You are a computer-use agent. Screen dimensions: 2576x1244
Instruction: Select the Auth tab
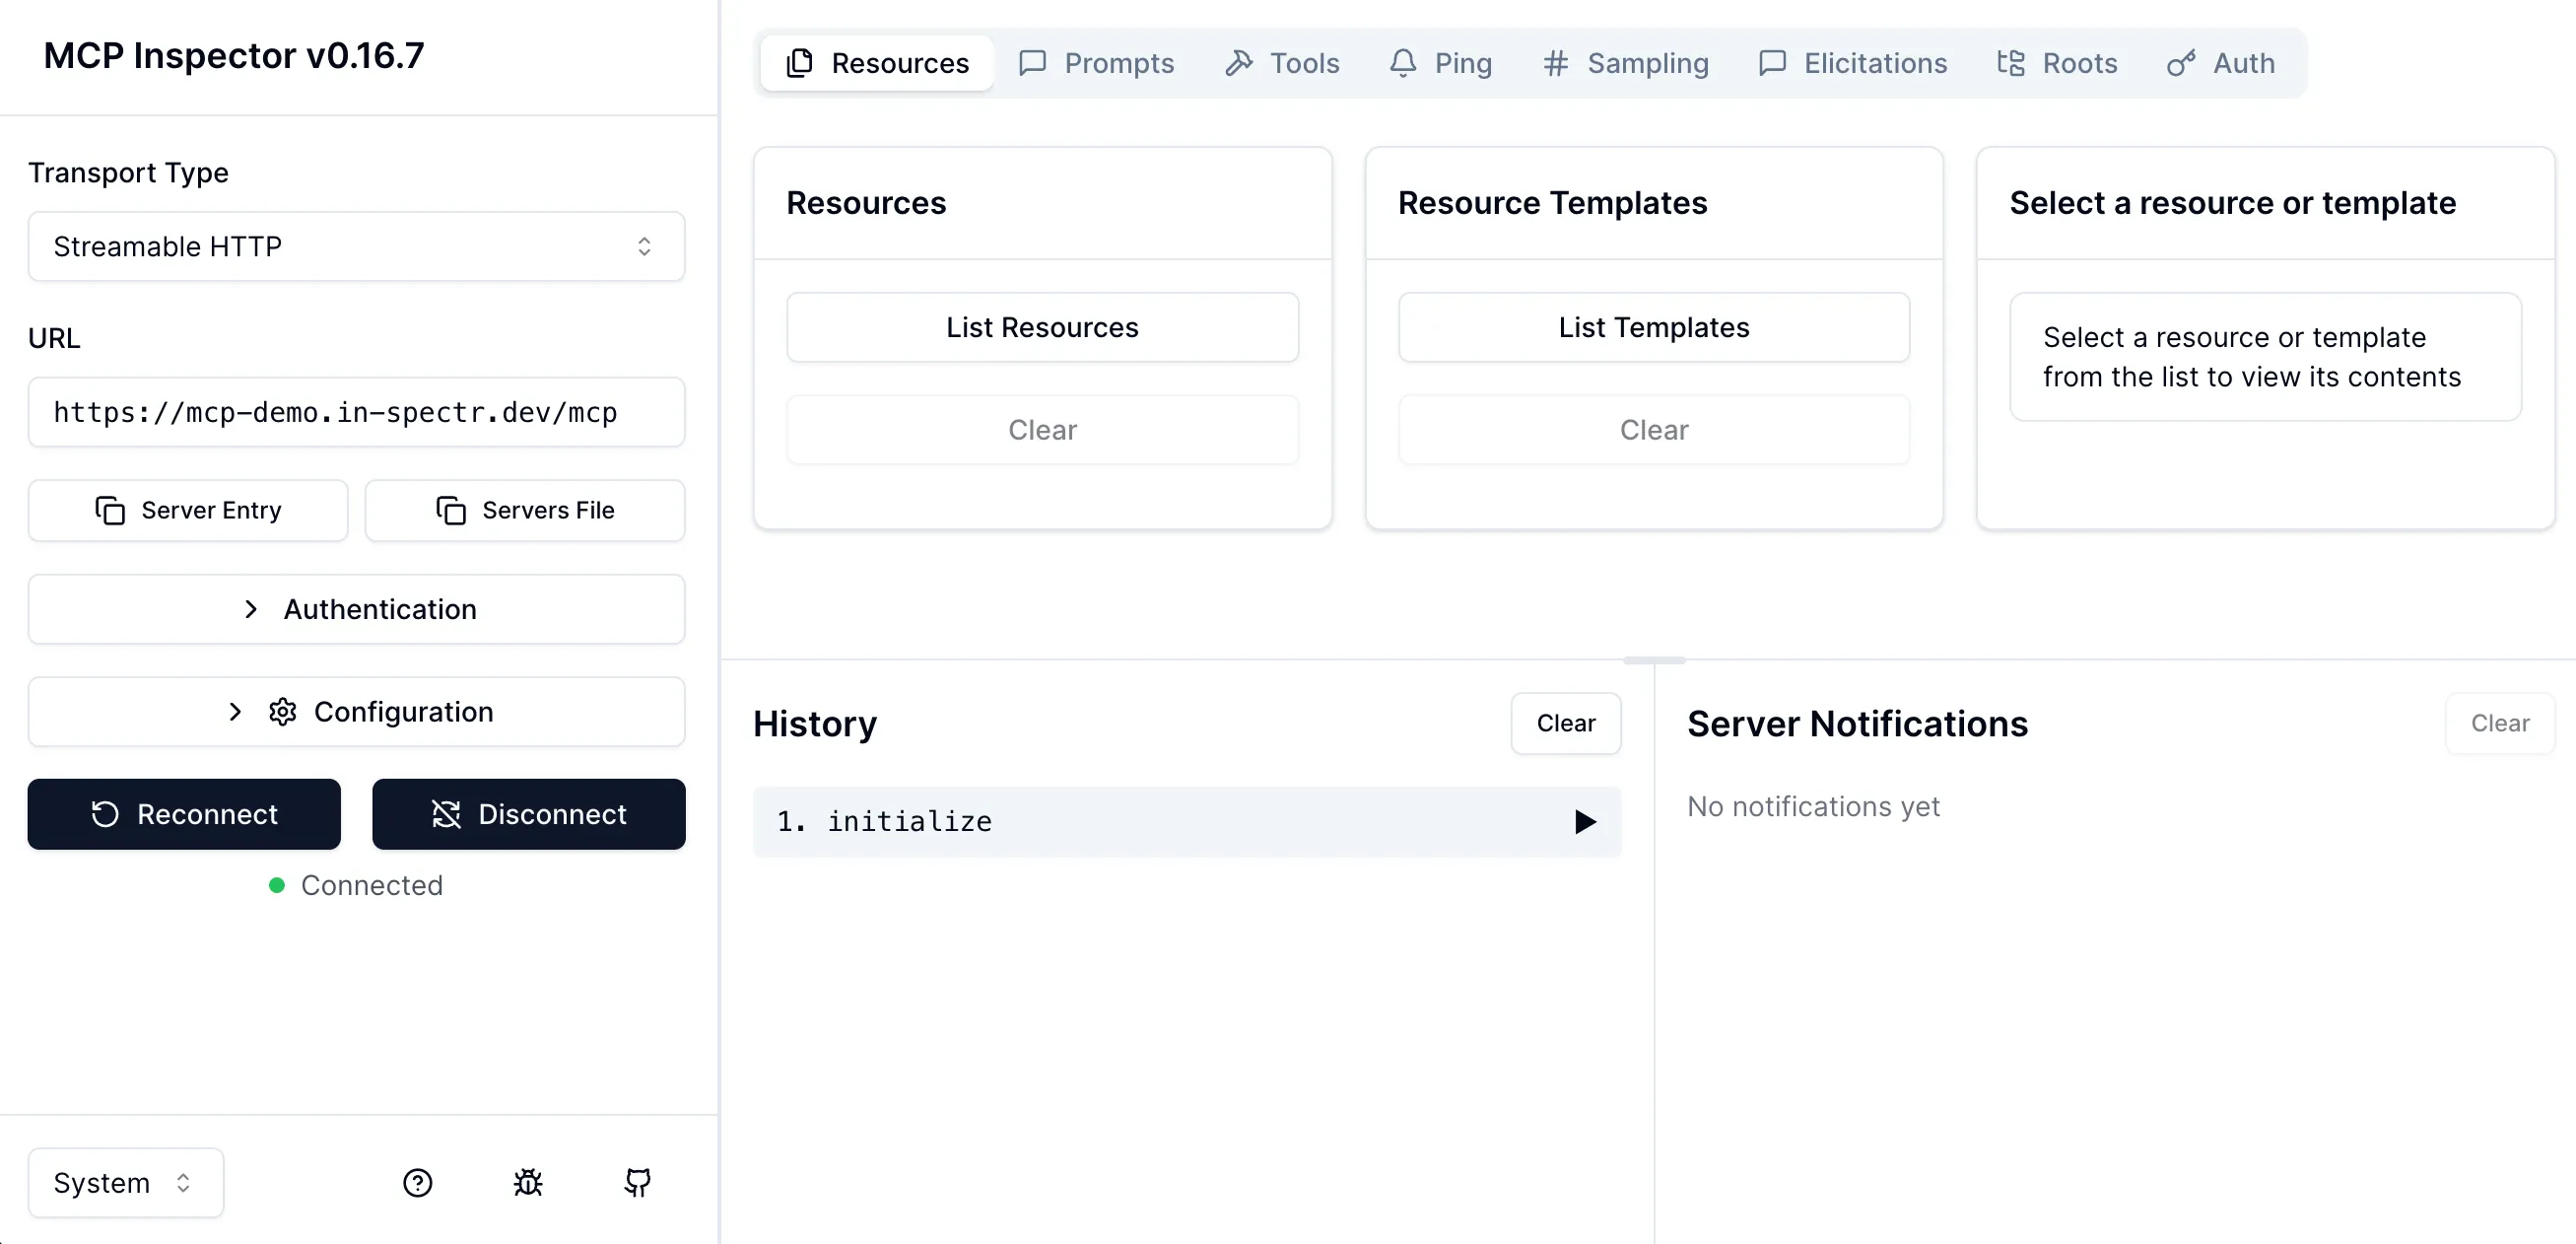(x=2220, y=63)
